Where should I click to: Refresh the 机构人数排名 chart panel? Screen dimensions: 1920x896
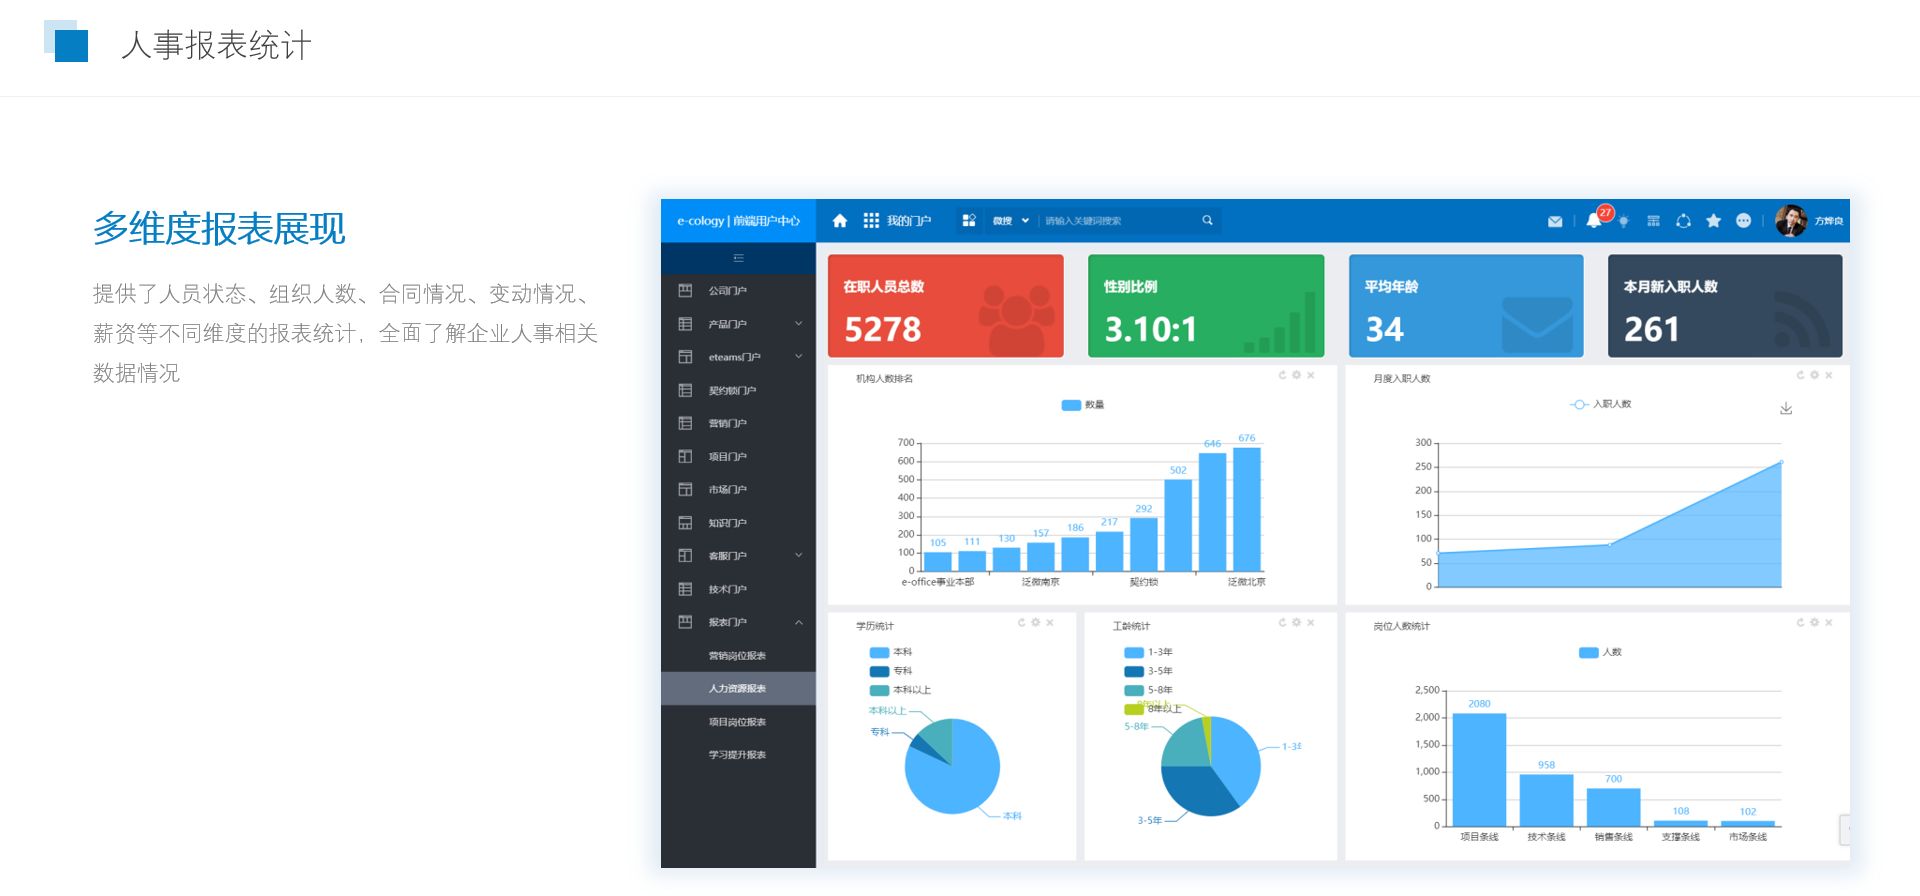point(1282,375)
